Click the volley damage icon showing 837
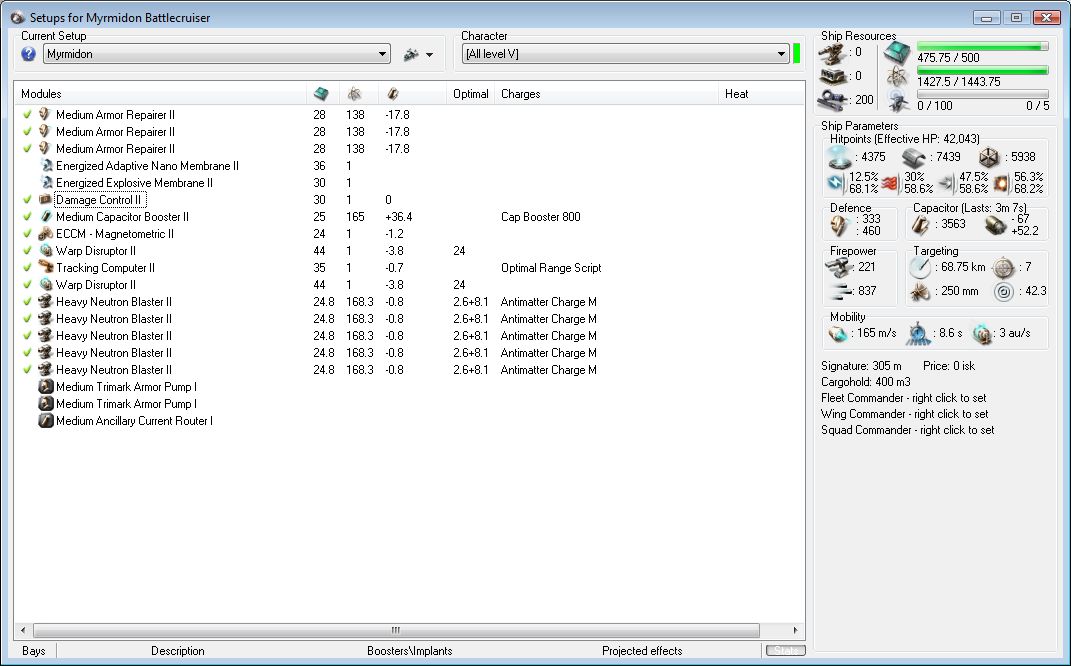The width and height of the screenshot is (1071, 666). pos(839,291)
